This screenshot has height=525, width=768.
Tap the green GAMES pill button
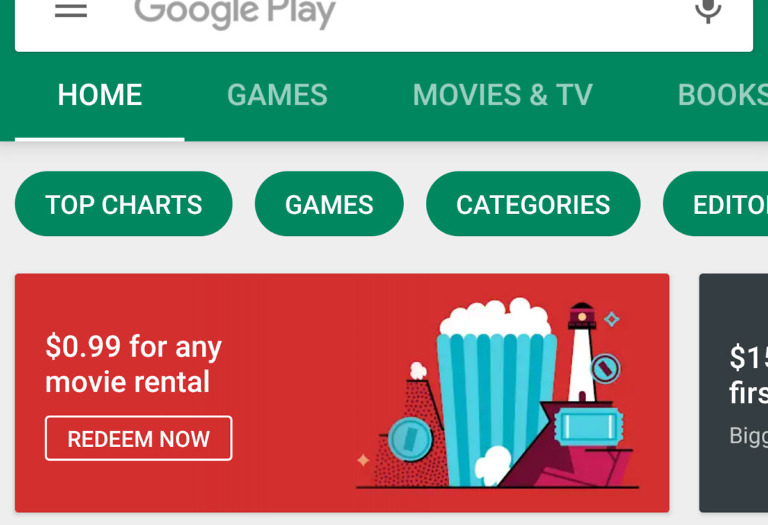point(329,204)
